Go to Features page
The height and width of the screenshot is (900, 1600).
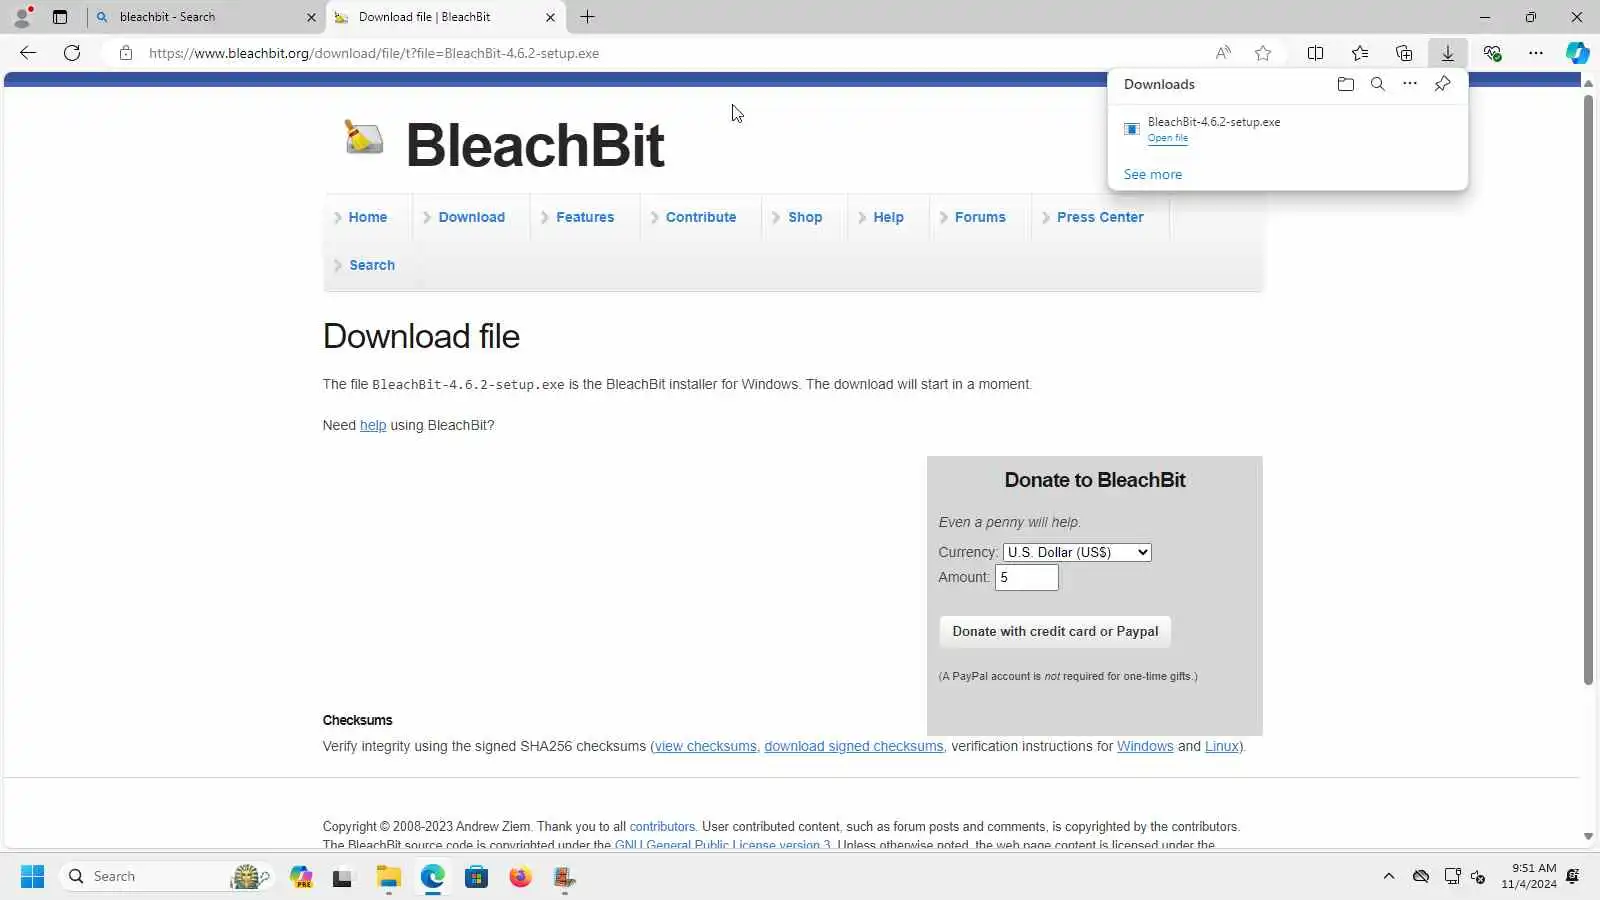pos(585,217)
